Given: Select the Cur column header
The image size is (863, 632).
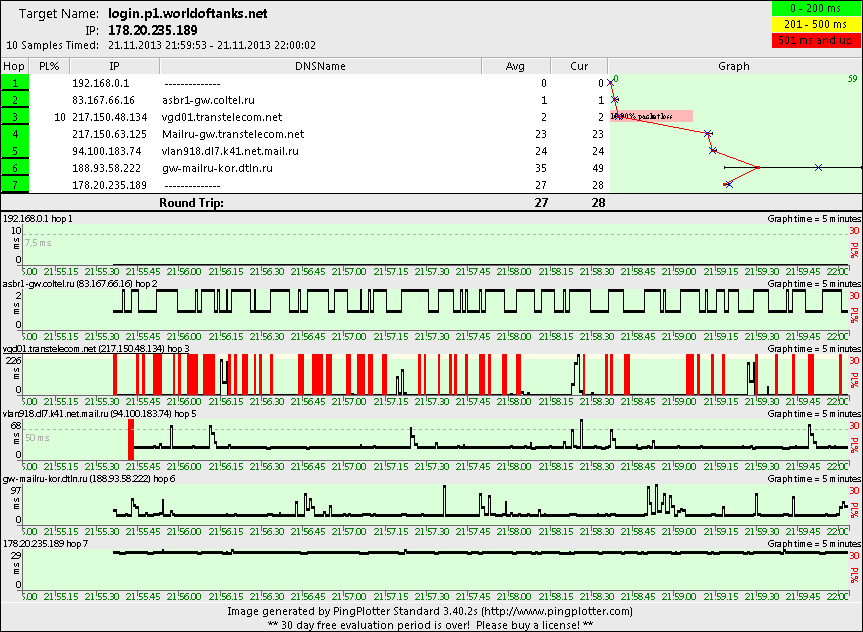Looking at the screenshot, I should click(578, 66).
